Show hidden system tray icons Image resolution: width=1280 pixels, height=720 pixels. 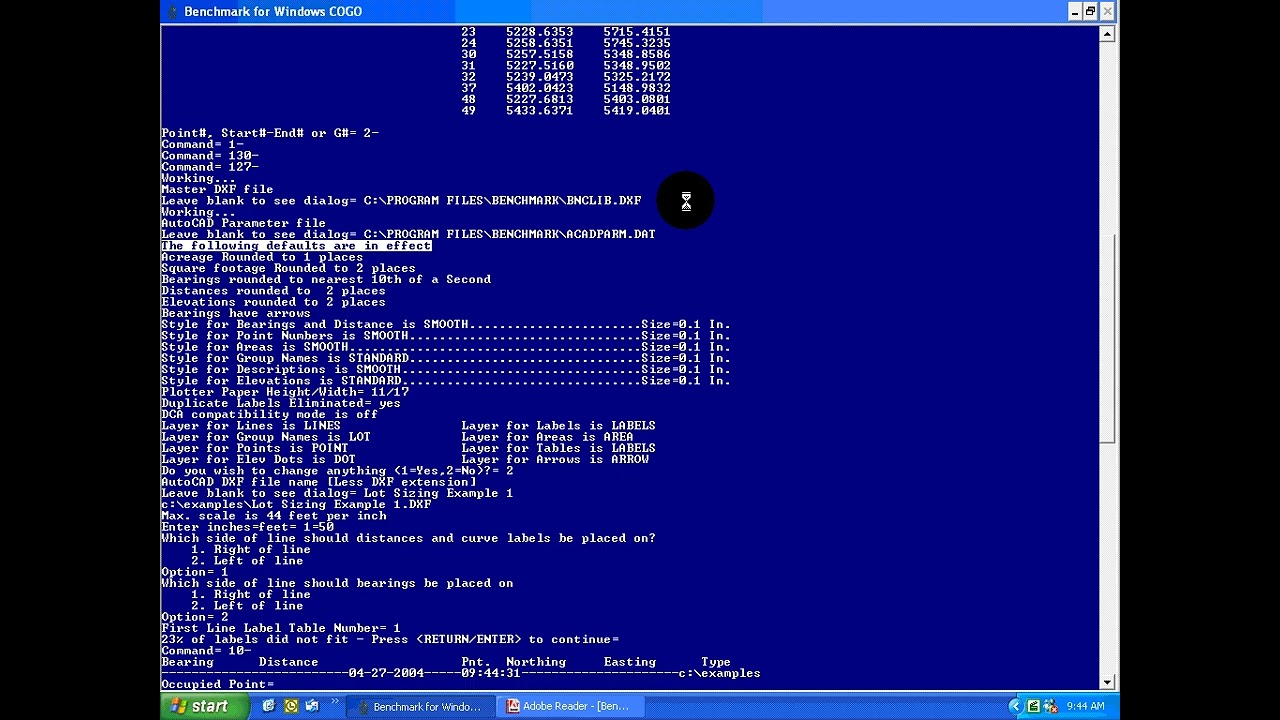tap(1015, 706)
